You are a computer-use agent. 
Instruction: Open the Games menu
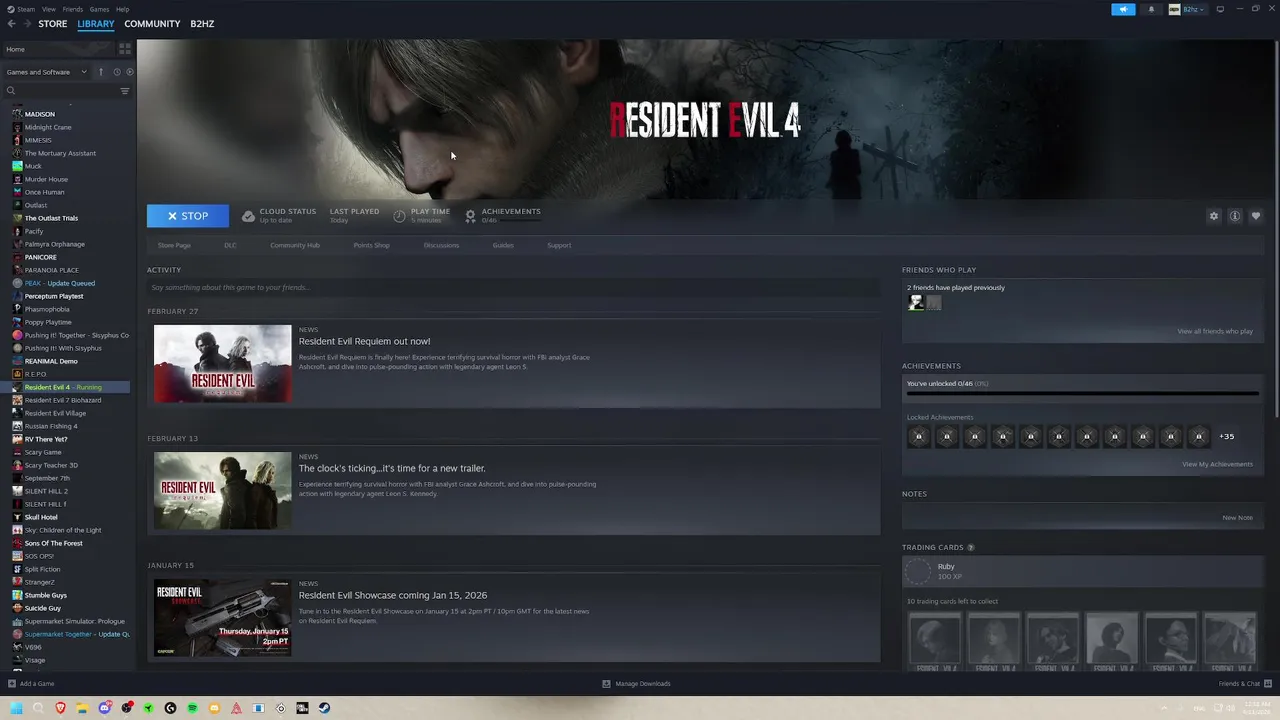pyautogui.click(x=99, y=9)
